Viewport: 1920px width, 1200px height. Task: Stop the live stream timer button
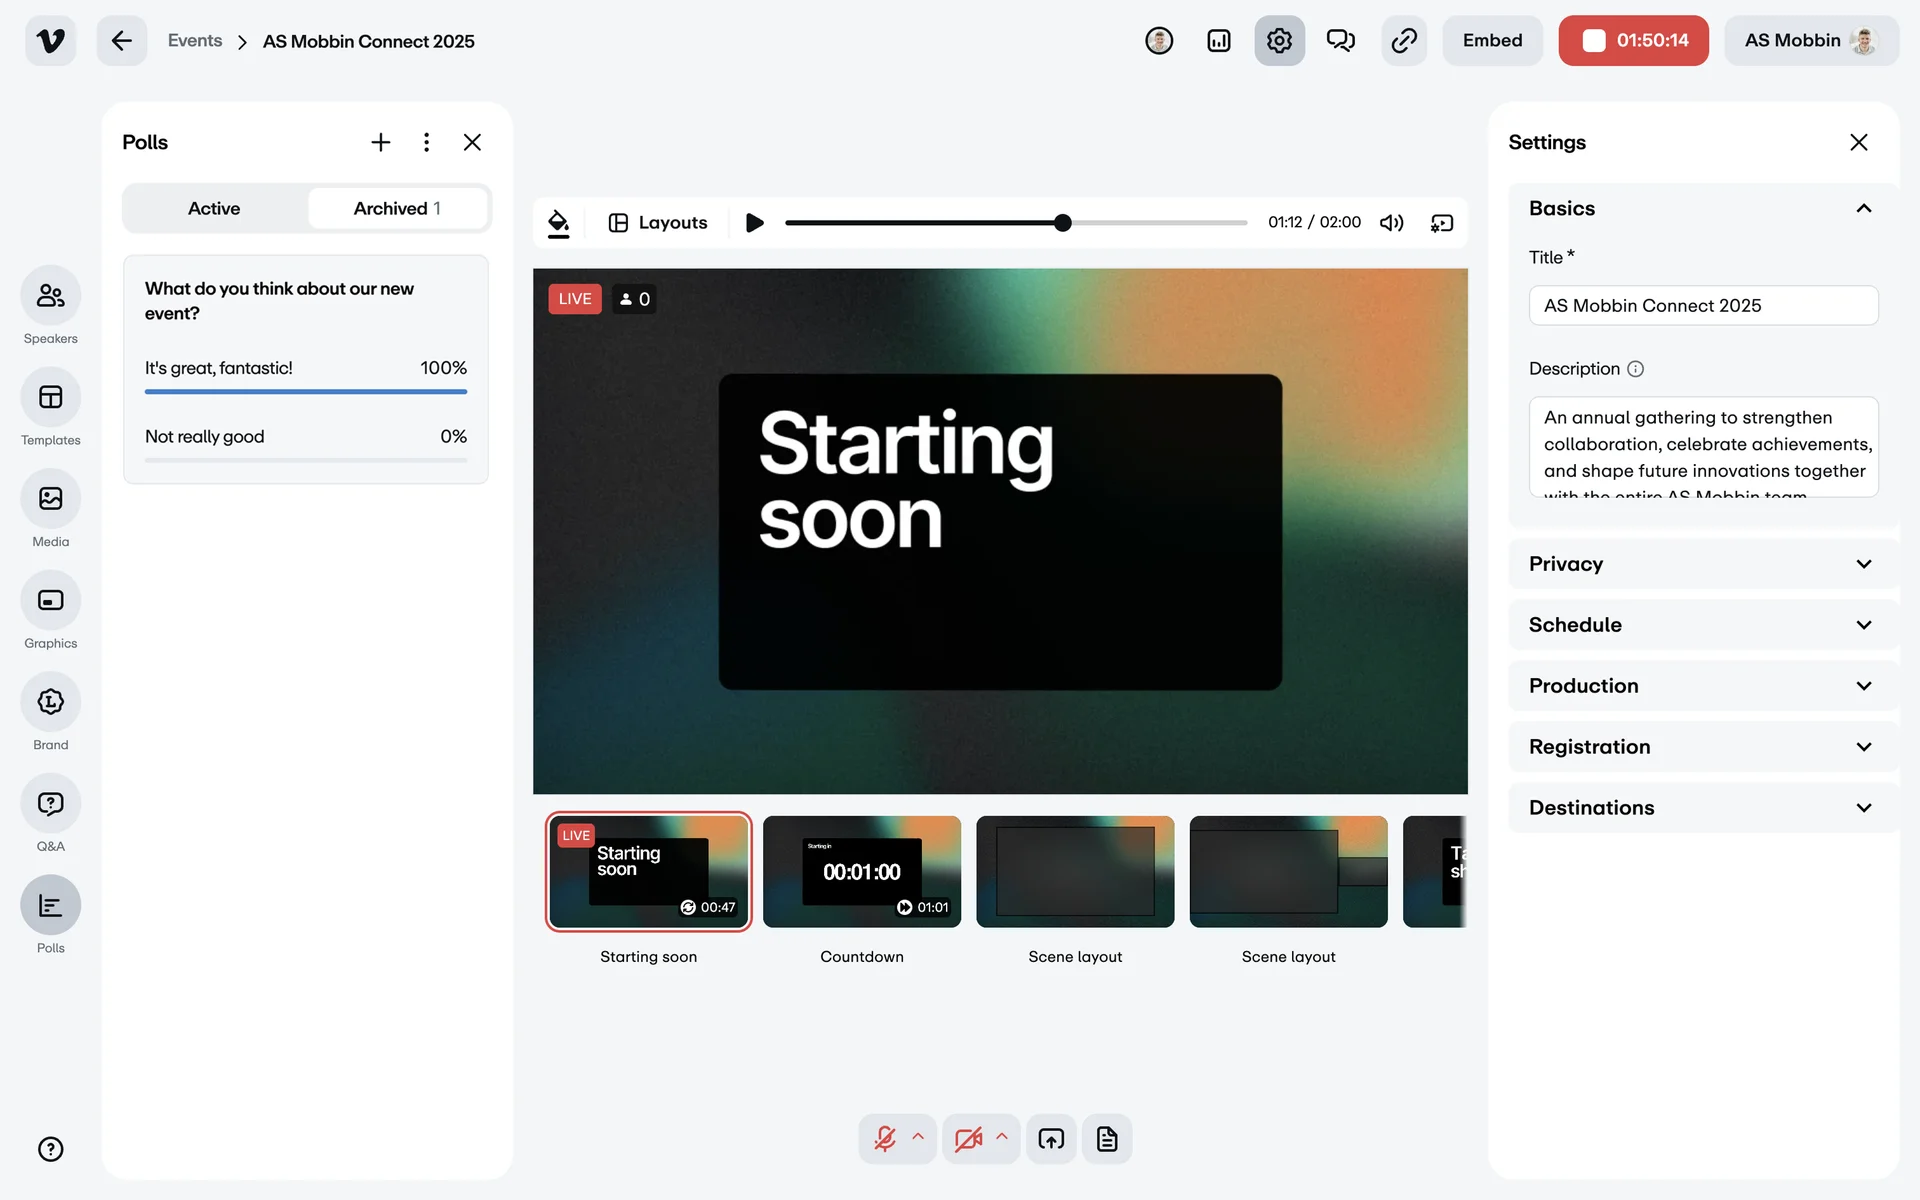1633,41
